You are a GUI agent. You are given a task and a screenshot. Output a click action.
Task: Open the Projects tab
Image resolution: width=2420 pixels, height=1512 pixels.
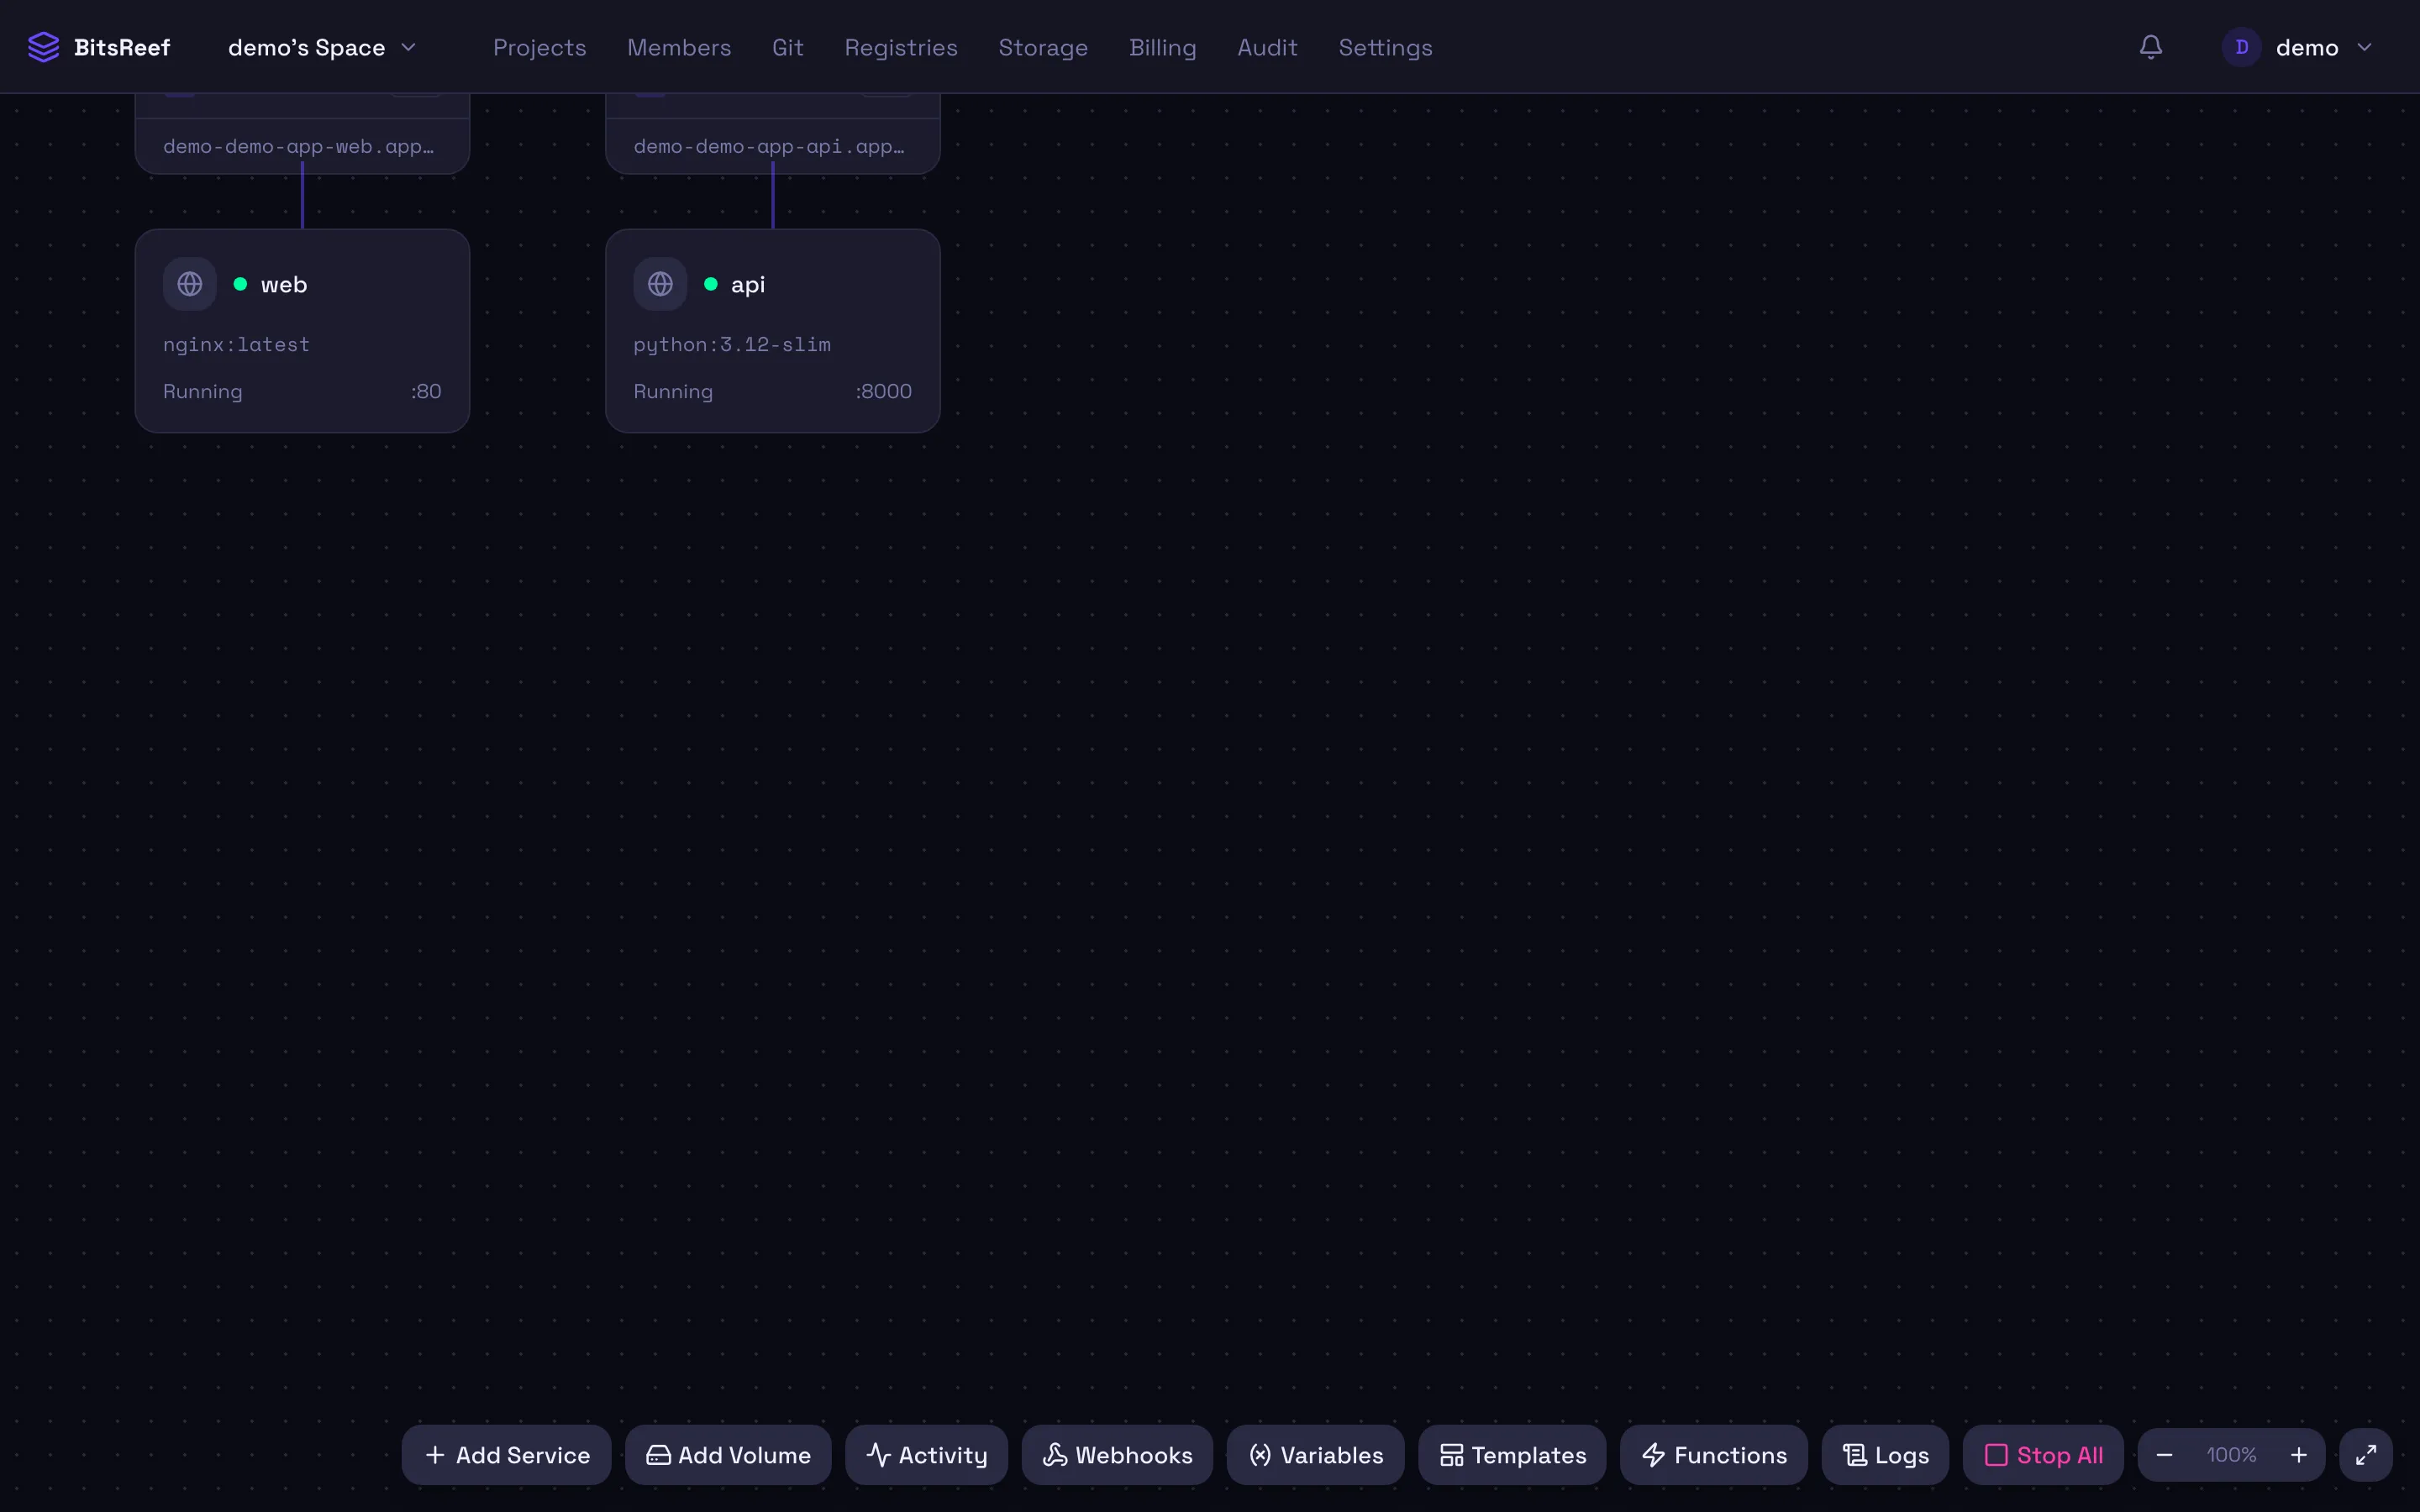(539, 47)
